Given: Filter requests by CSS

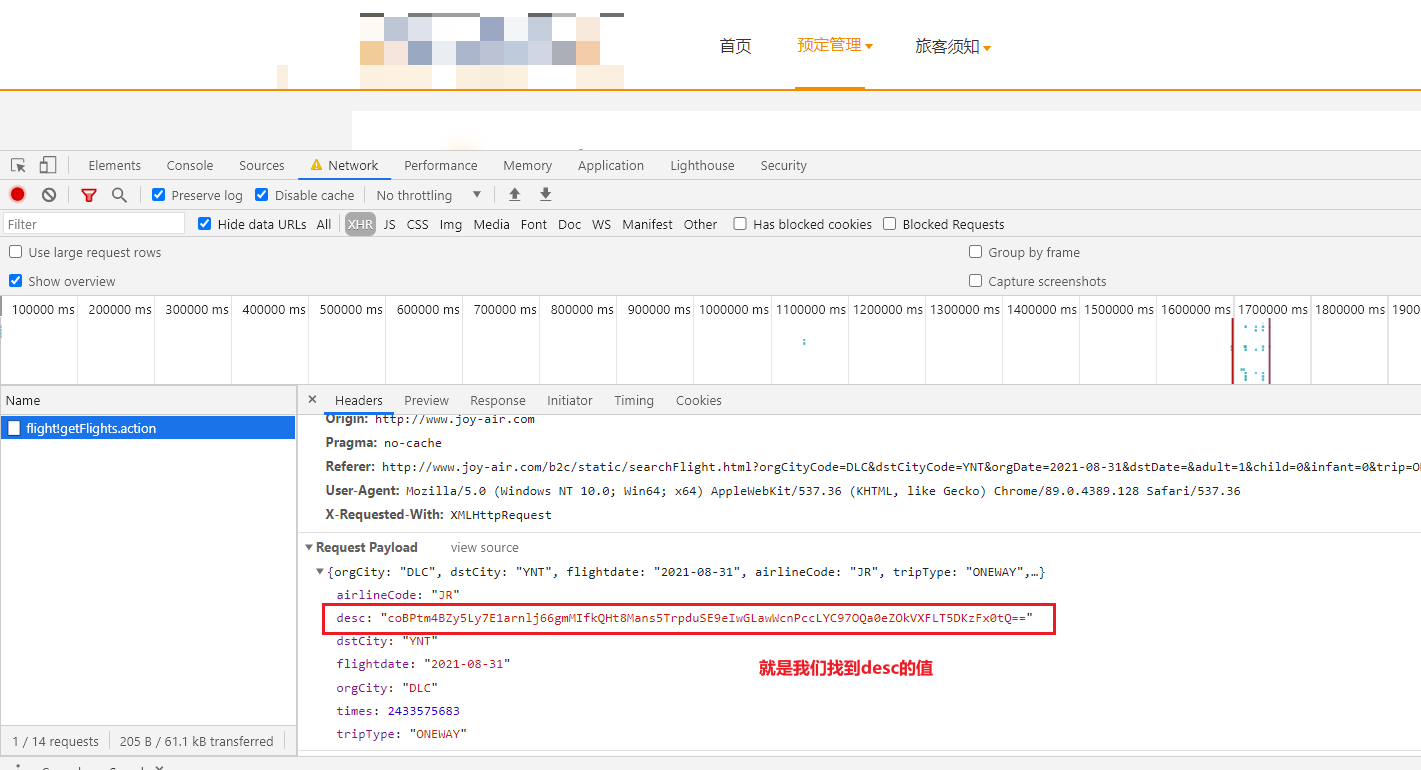Looking at the screenshot, I should [418, 224].
